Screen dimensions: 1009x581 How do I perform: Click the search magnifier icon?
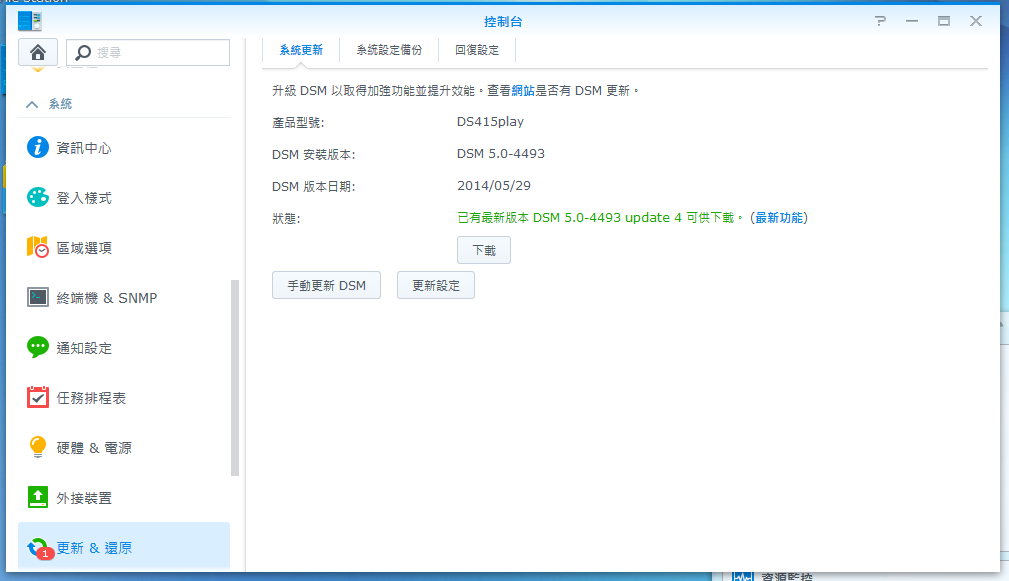(x=82, y=52)
